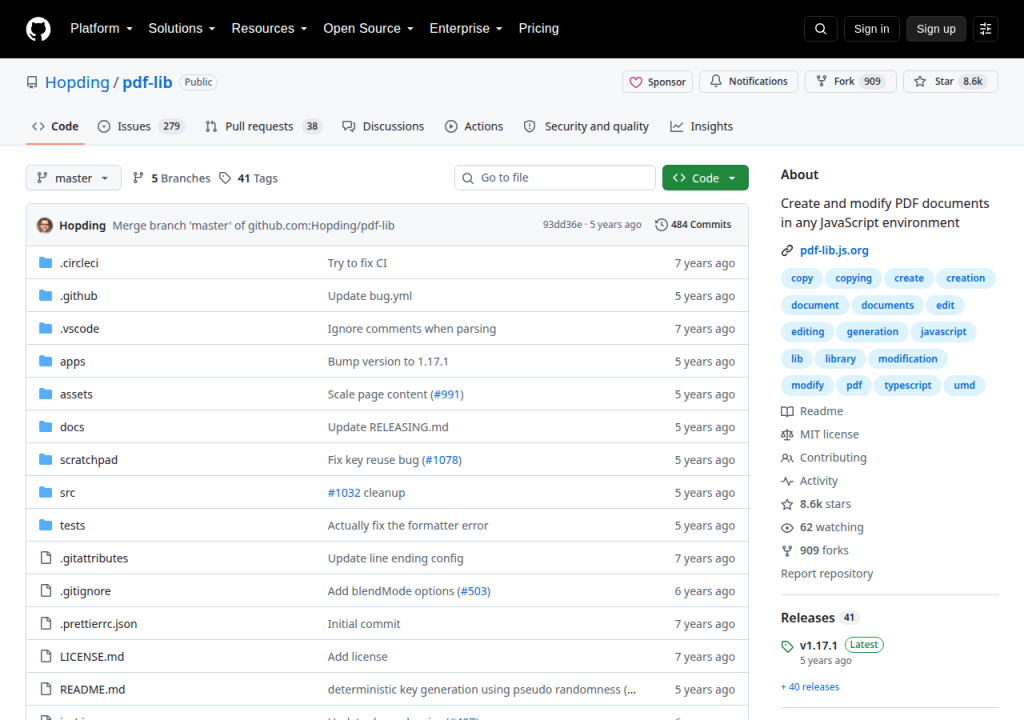Image resolution: width=1024 pixels, height=720 pixels.
Task: Click Report repository link
Action: pos(827,574)
